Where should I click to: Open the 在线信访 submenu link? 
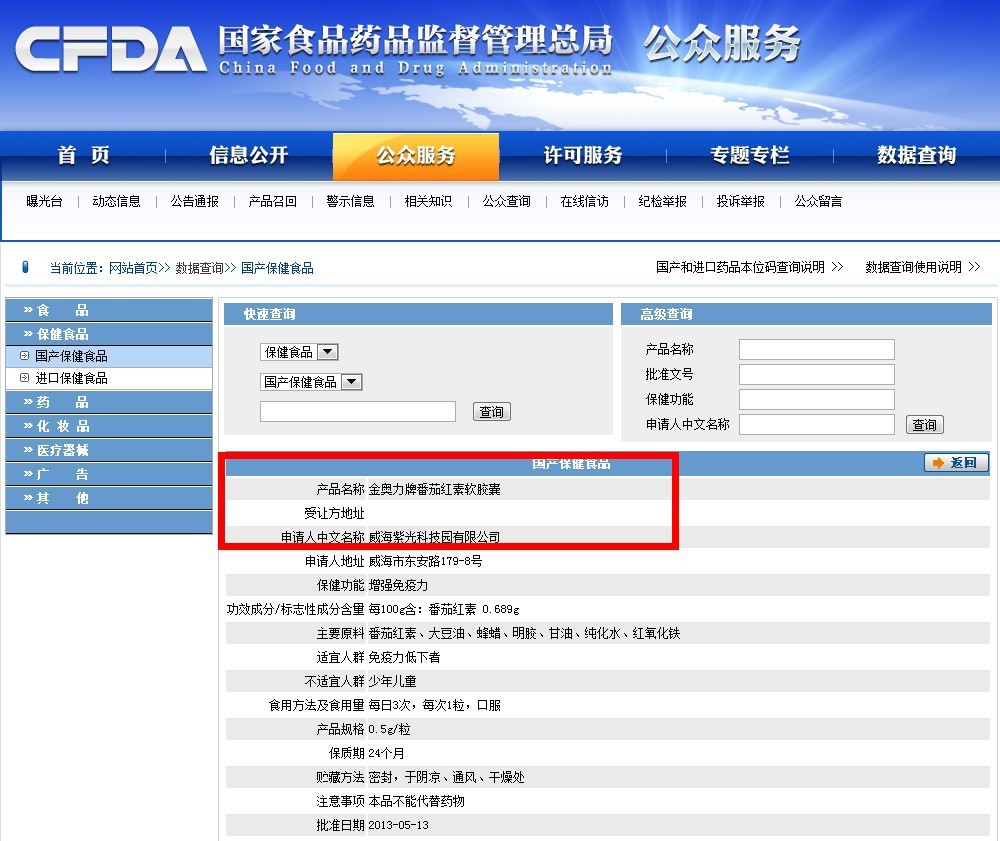tap(584, 201)
